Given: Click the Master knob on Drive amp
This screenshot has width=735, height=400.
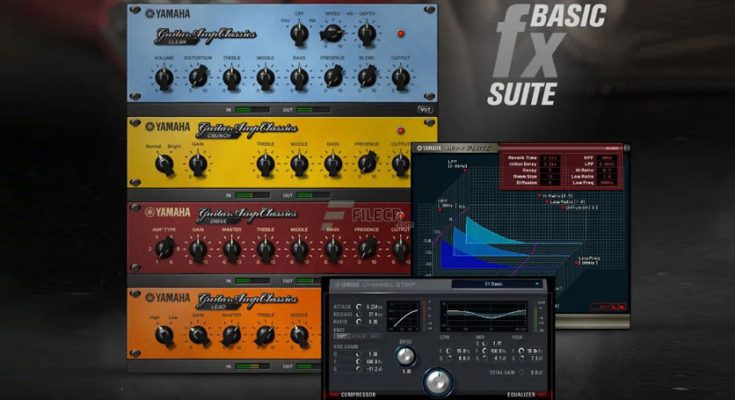Looking at the screenshot, I should [232, 249].
